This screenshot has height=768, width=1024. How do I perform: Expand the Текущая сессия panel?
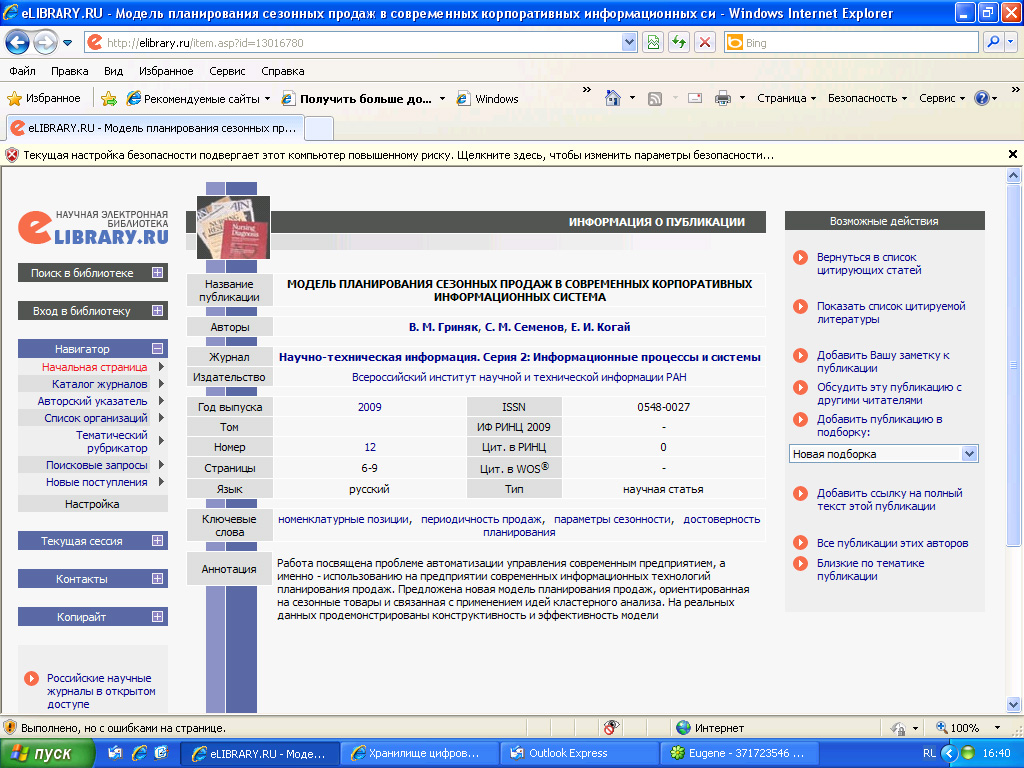point(157,541)
